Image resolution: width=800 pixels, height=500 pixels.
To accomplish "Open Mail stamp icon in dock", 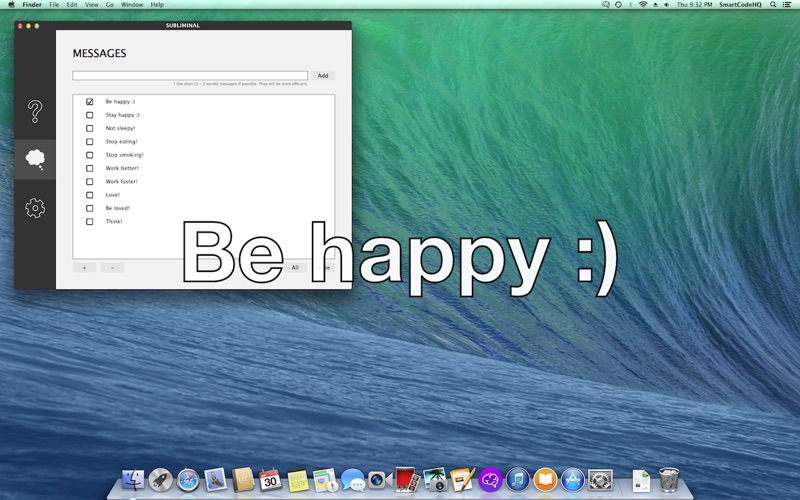I will pos(215,480).
